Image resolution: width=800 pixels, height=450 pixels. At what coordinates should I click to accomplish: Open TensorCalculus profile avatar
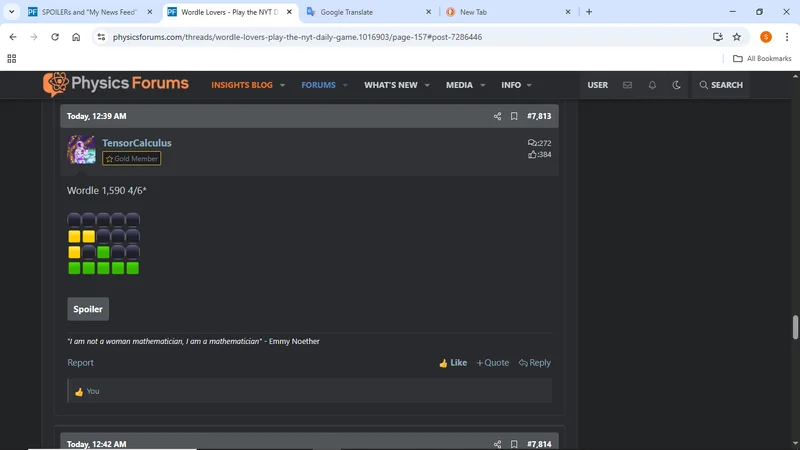81,149
